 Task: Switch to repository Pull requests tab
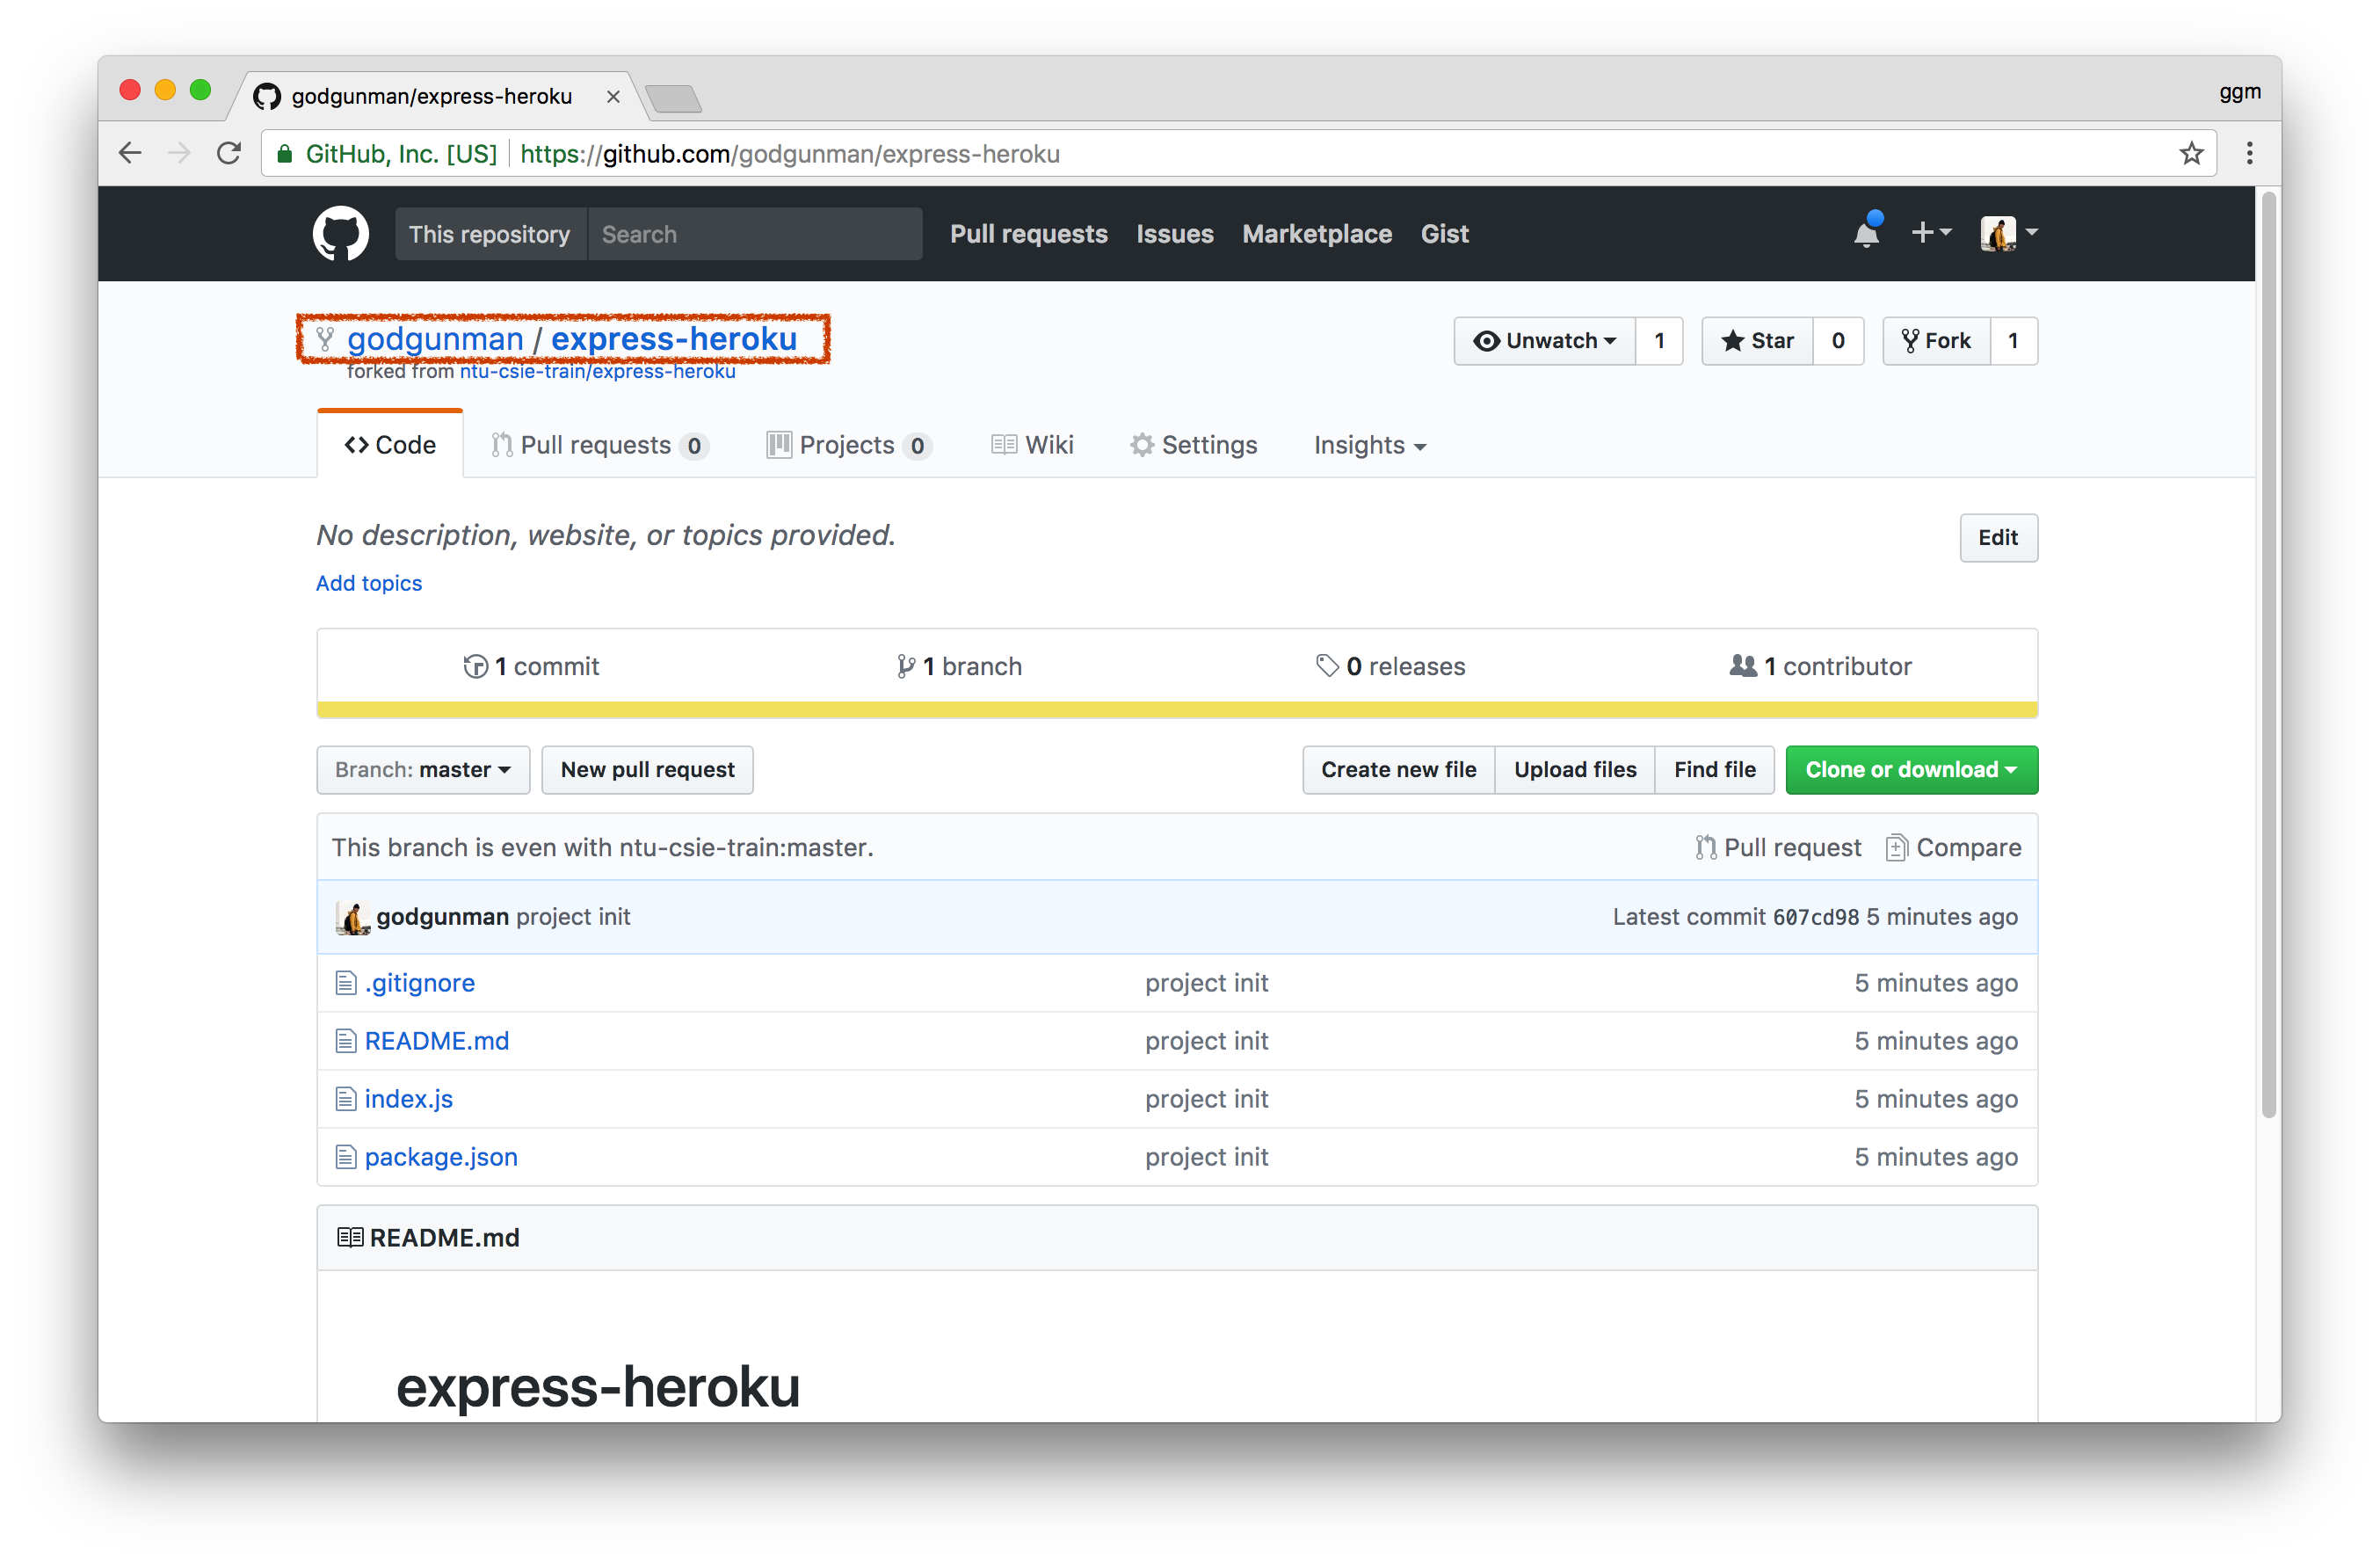[600, 445]
